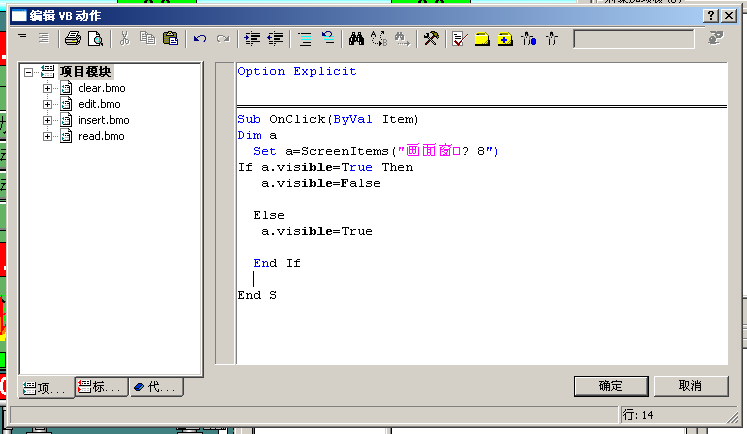Click the 行: 14 status bar indicator

(638, 415)
